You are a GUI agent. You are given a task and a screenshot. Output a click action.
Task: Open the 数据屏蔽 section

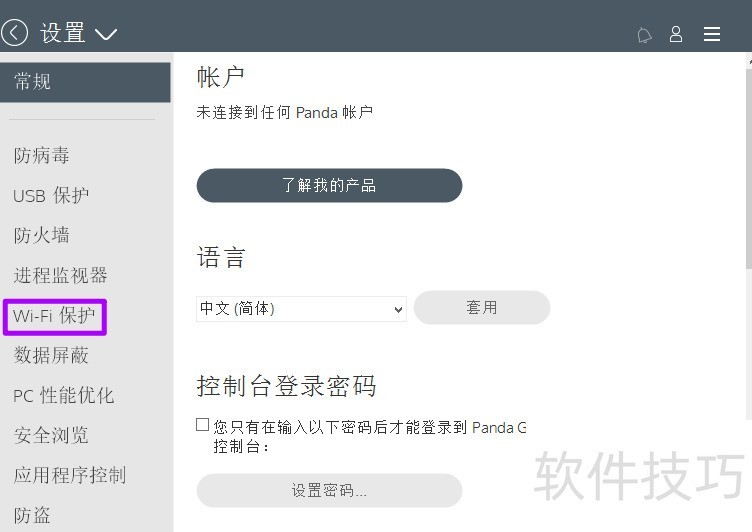[x=51, y=356]
